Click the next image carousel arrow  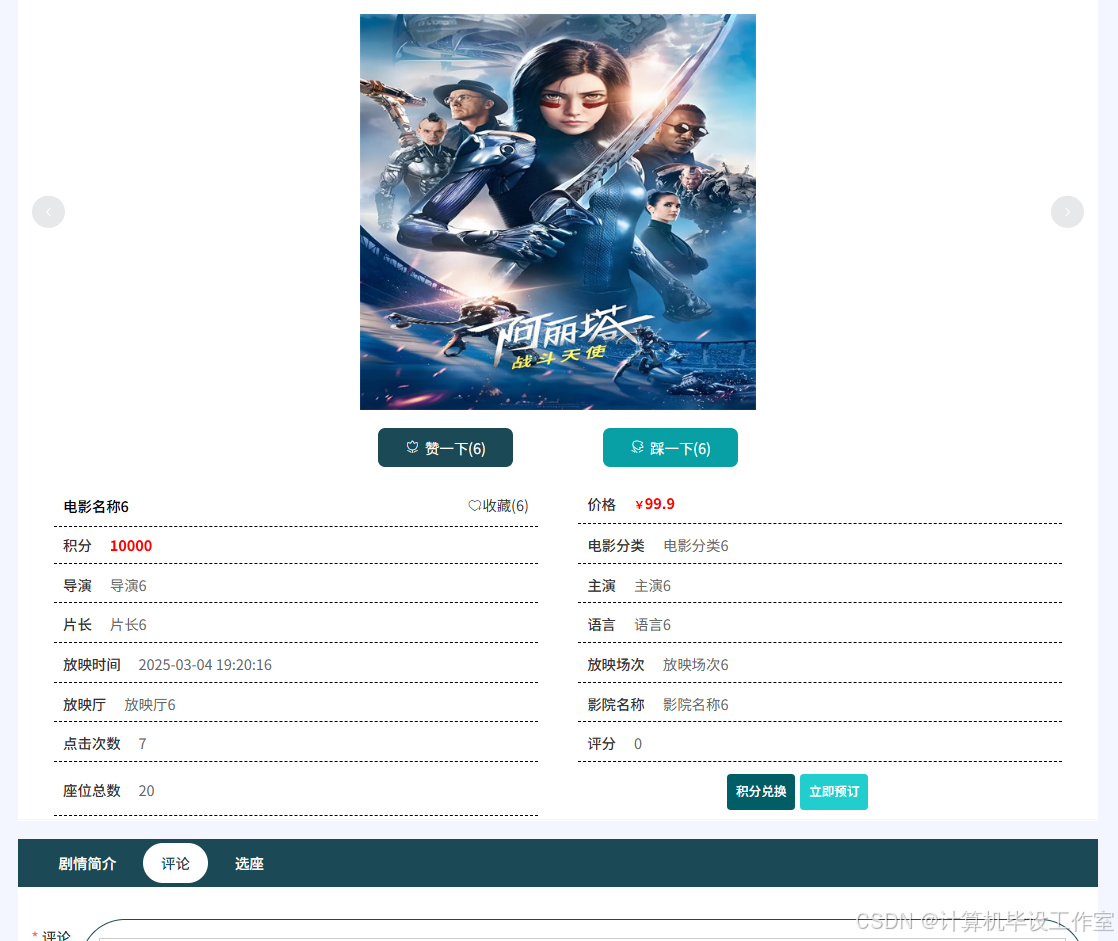1067,212
